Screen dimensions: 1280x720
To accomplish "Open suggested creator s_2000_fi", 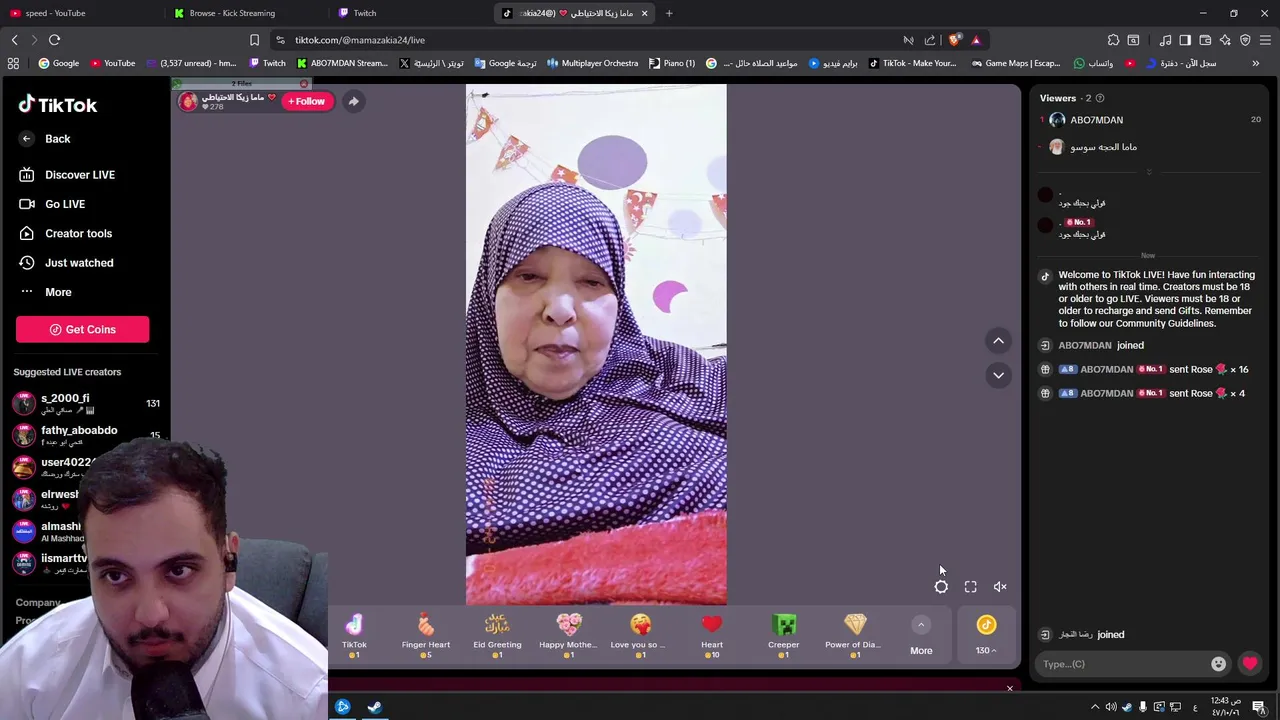I will tap(85, 403).
